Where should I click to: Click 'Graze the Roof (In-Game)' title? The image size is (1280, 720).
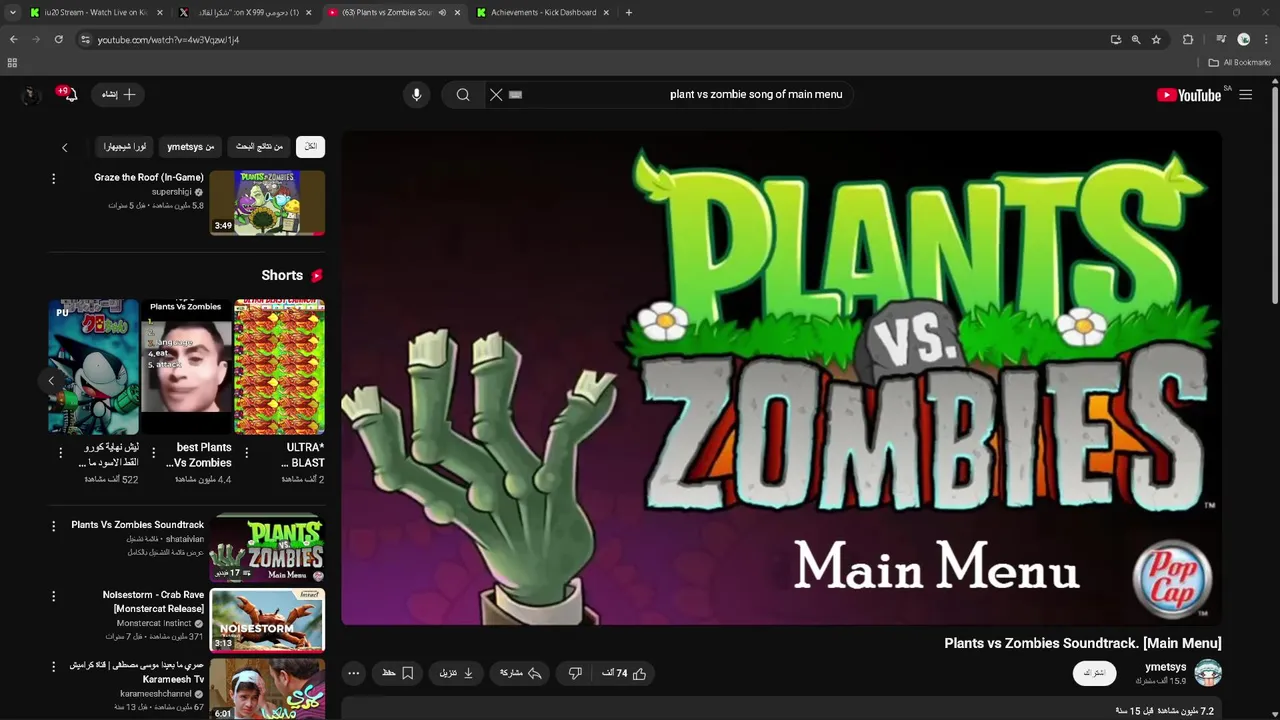coord(149,178)
